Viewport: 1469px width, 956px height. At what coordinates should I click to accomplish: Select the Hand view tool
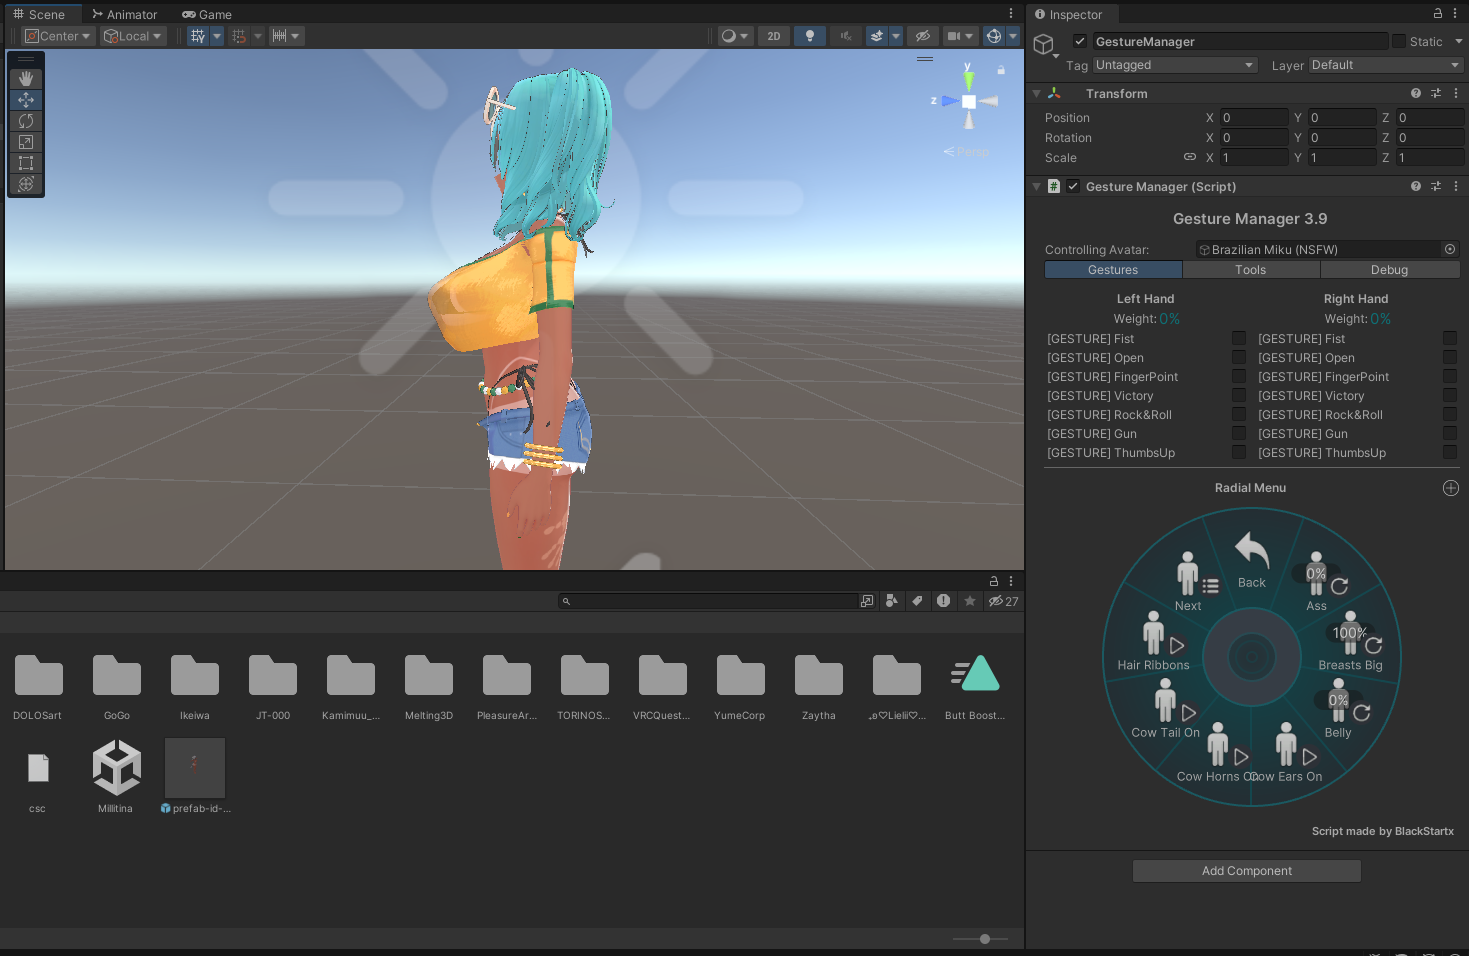26,78
